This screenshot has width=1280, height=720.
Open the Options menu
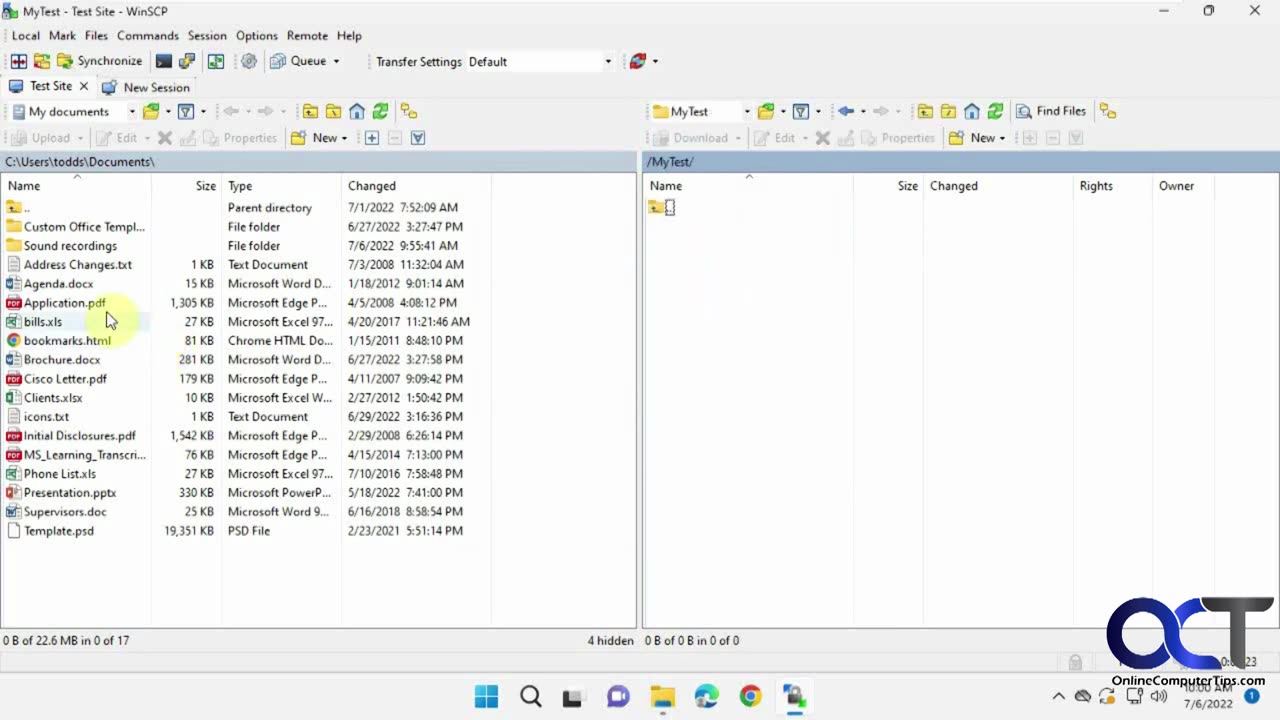257,35
